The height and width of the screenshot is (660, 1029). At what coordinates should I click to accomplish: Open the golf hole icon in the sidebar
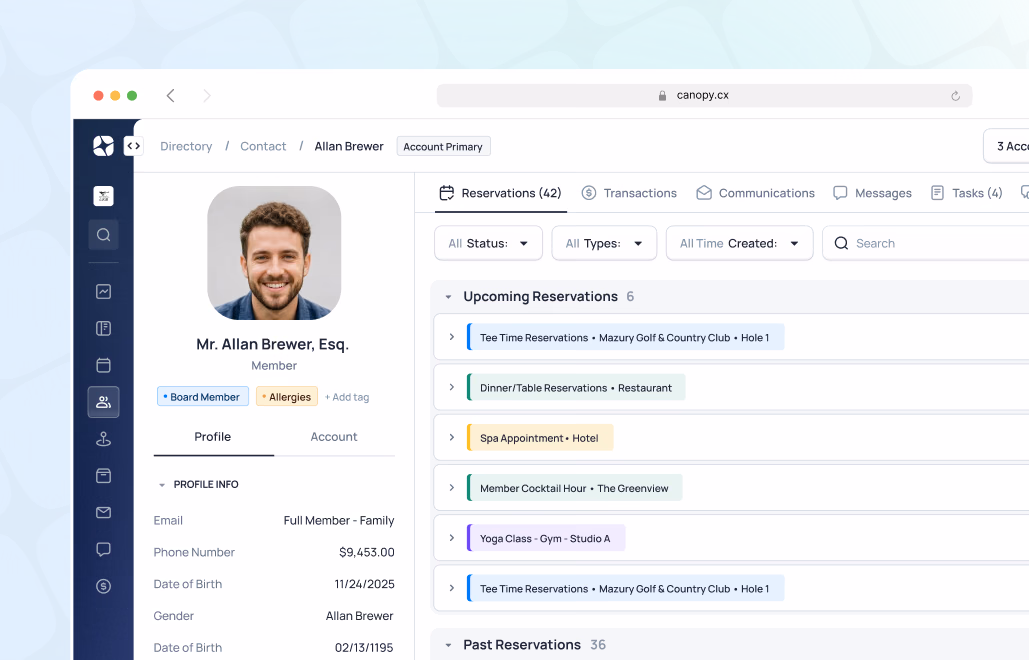[x=103, y=439]
